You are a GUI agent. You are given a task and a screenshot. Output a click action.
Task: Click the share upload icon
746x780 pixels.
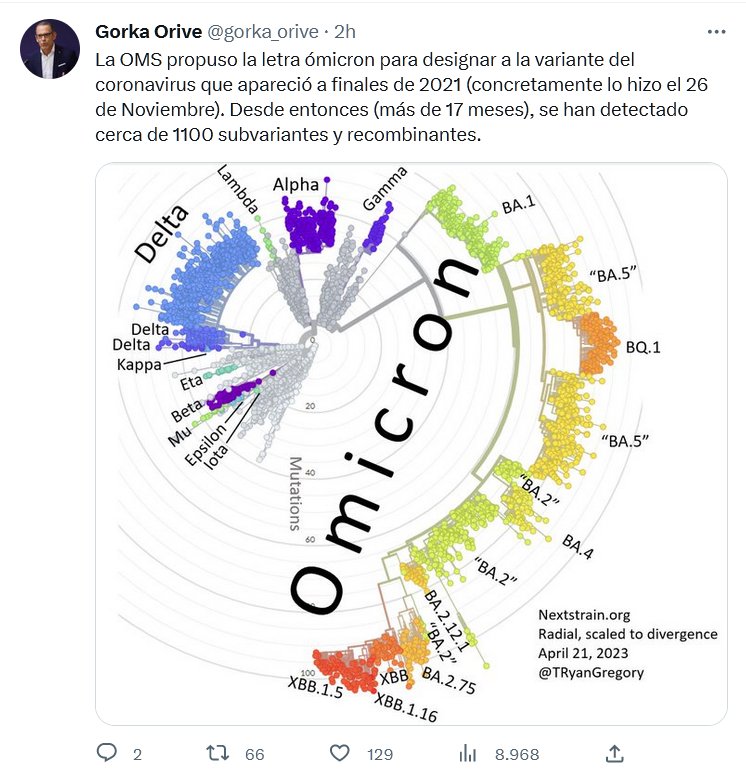pyautogui.click(x=615, y=753)
